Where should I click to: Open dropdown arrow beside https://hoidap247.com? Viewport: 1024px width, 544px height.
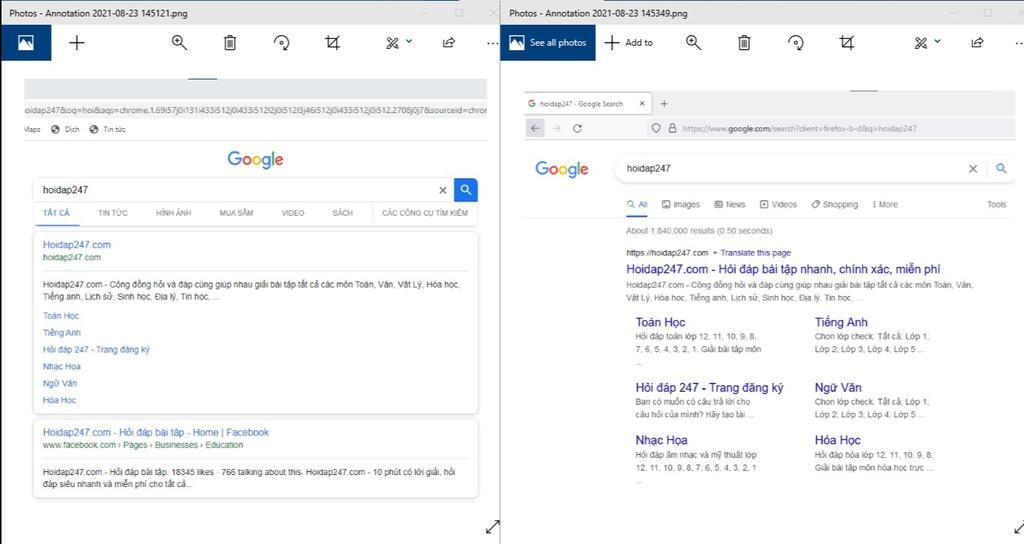pyautogui.click(x=714, y=253)
